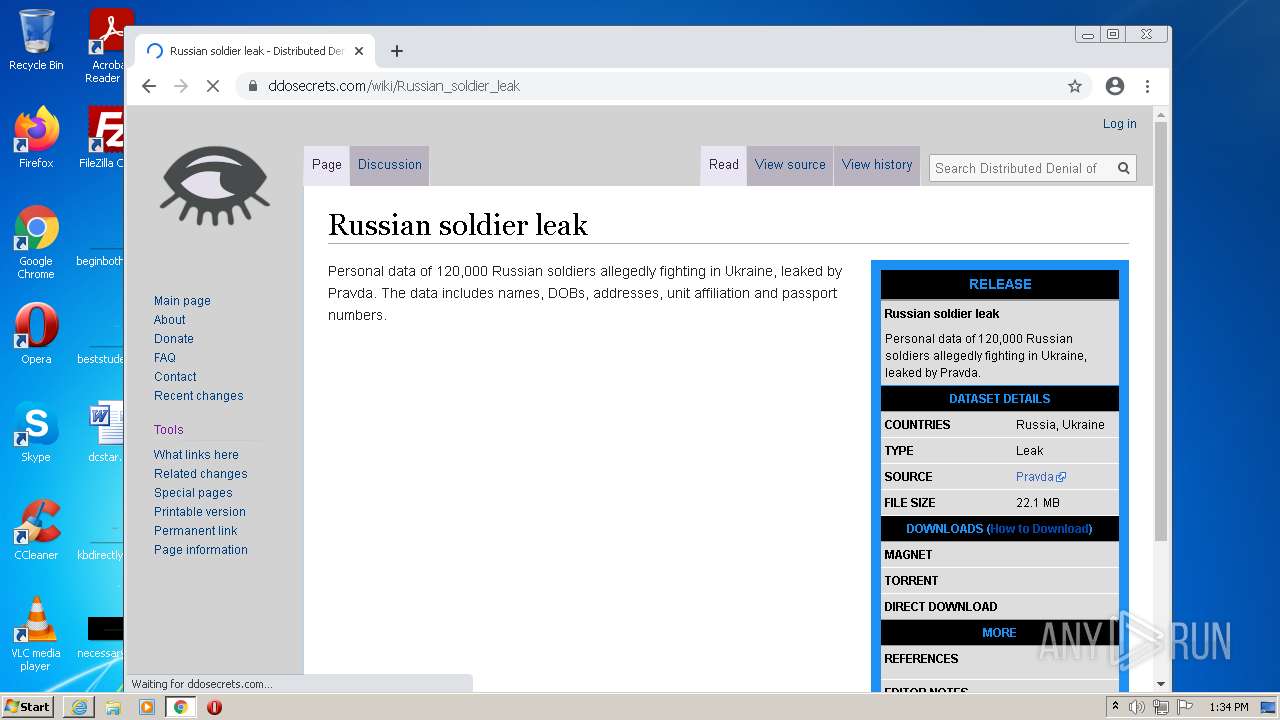This screenshot has height=720, width=1280.
Task: Click the address bar URL
Action: (x=394, y=86)
